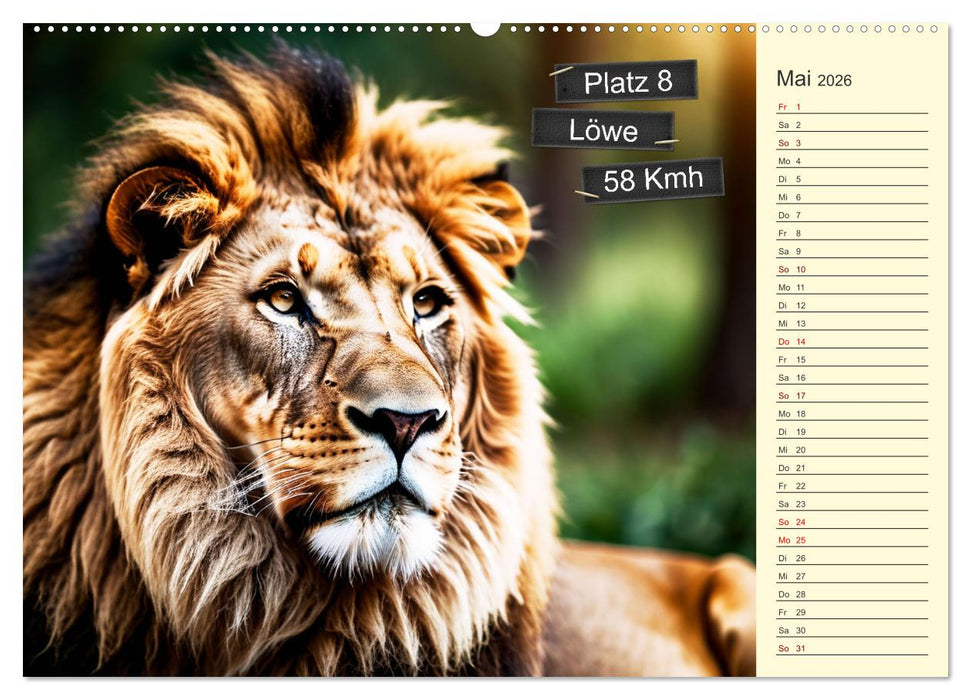
Task: Select the Di 12 calendar line
Action: 851,305
